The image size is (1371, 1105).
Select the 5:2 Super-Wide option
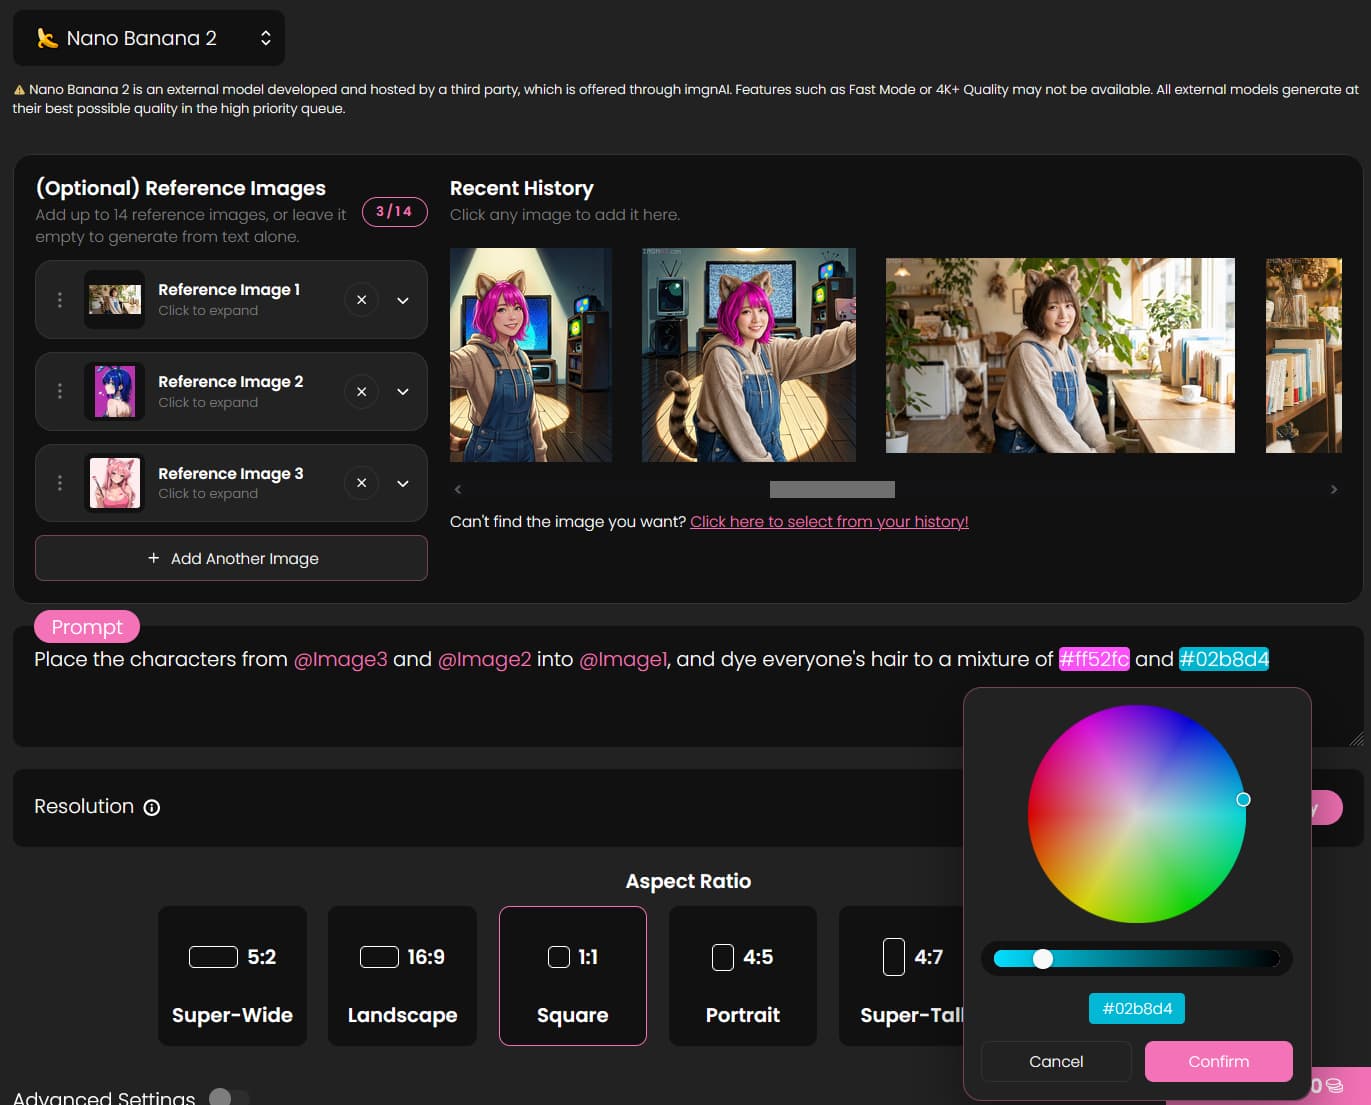(232, 976)
